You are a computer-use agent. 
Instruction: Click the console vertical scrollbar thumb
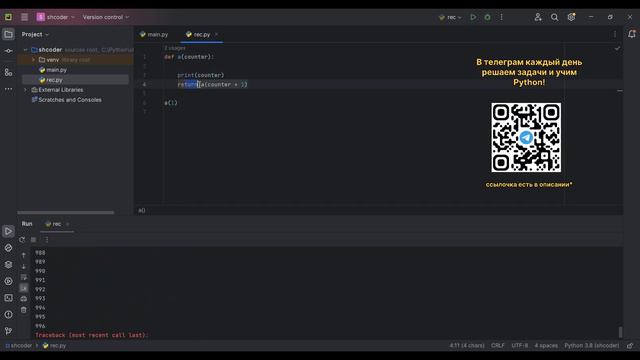tap(620, 332)
